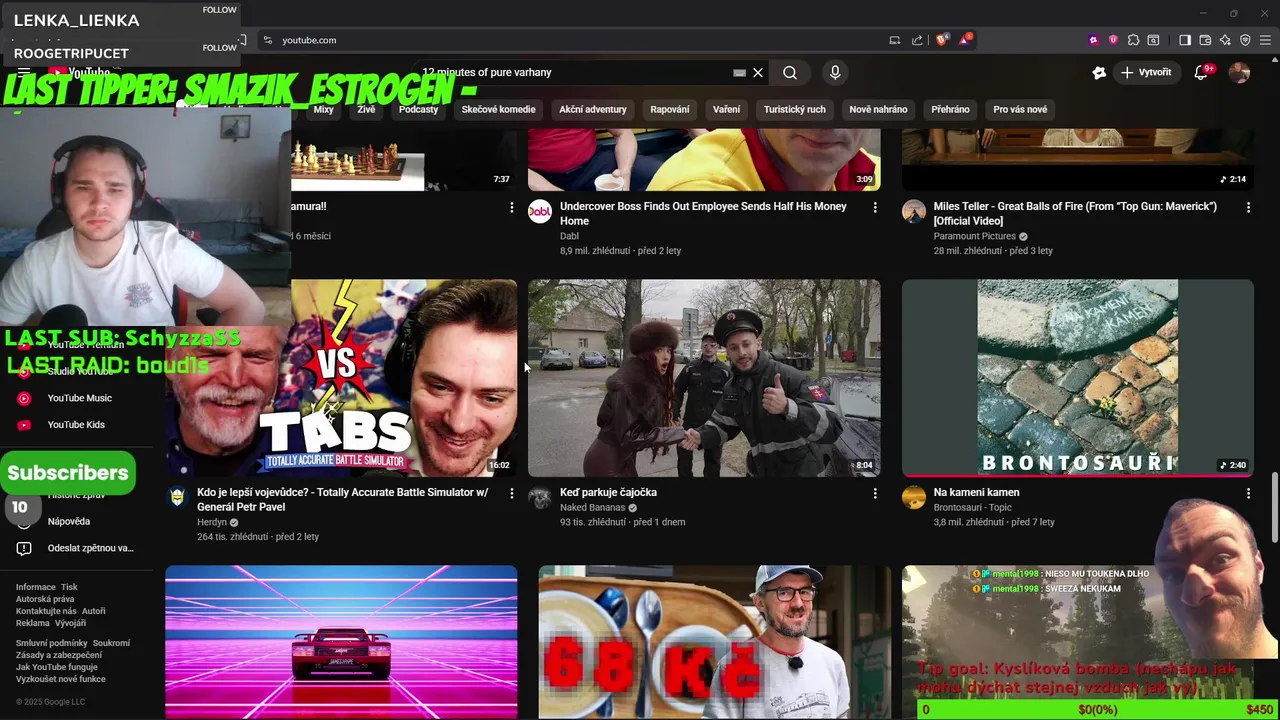The width and height of the screenshot is (1280, 720).
Task: Open options menu for the chess video
Action: pos(511,207)
